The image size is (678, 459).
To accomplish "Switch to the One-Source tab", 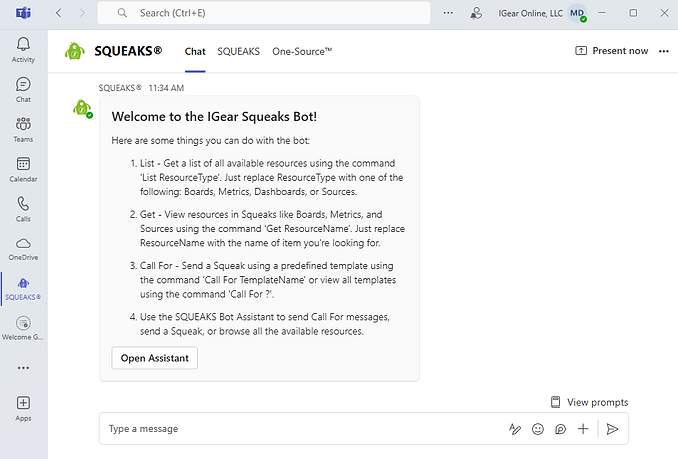I will click(x=302, y=51).
